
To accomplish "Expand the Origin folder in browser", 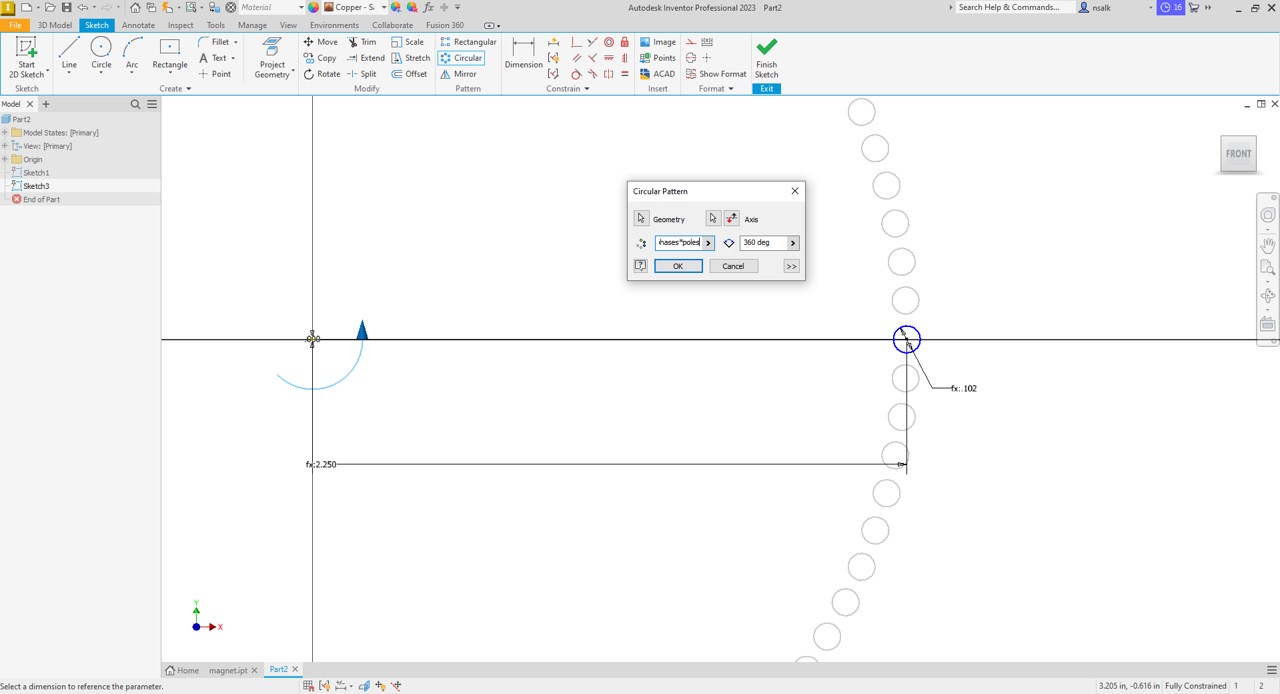I will click(x=5, y=159).
